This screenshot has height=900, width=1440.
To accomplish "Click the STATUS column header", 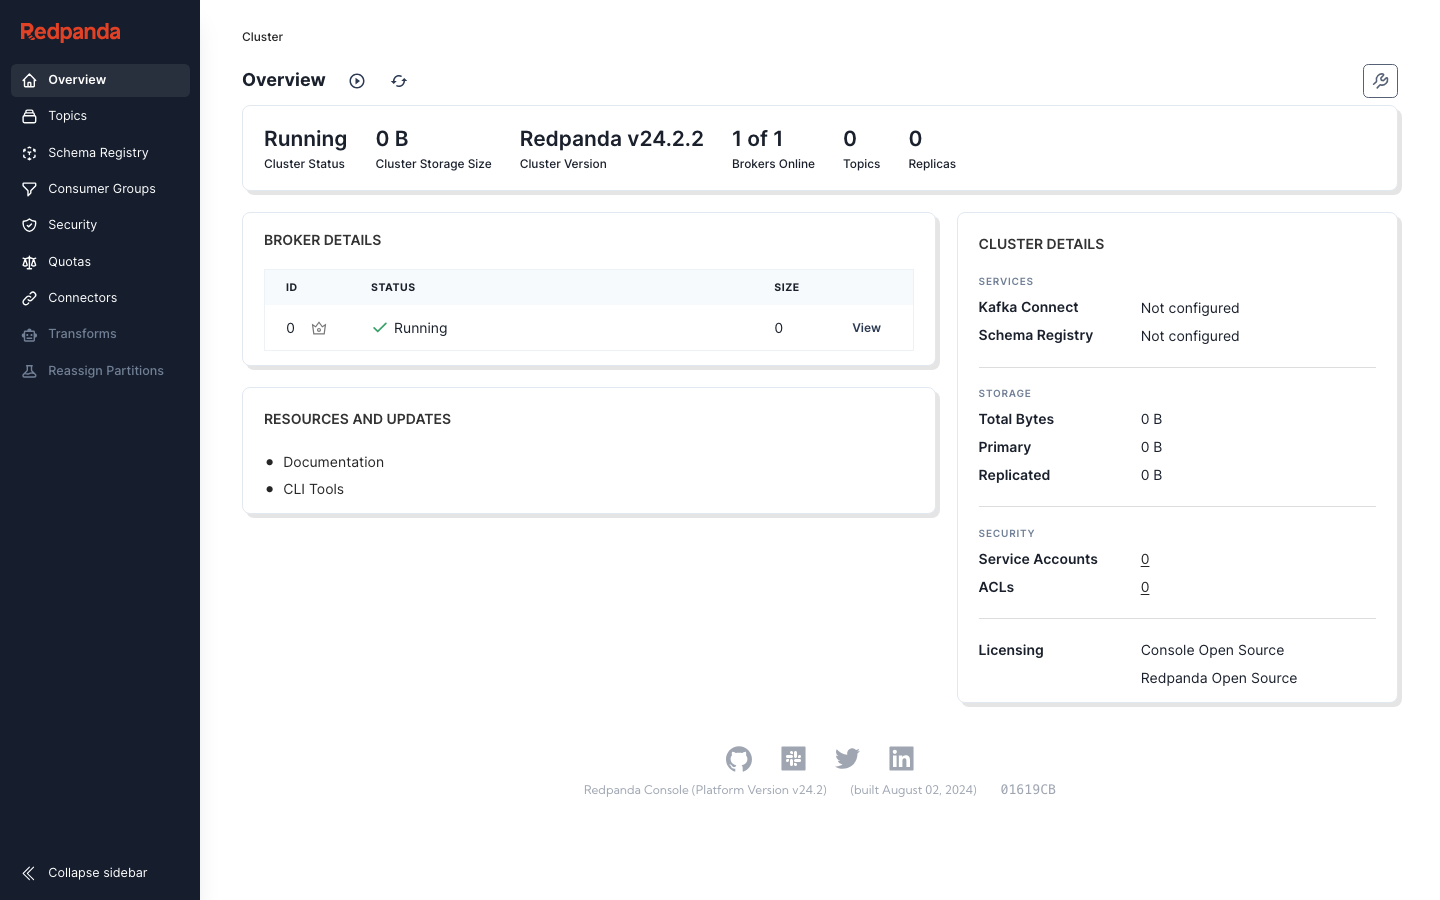I will (x=393, y=287).
